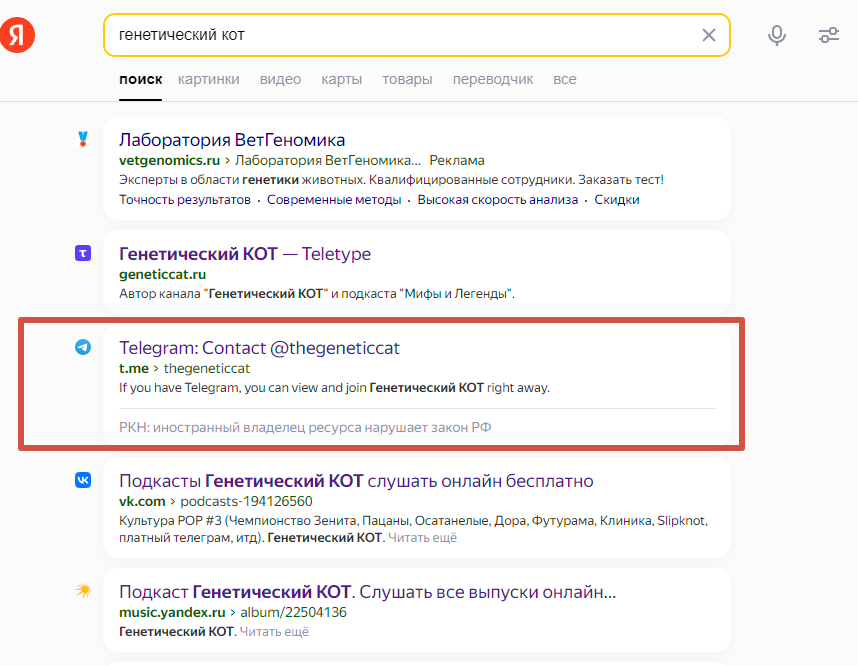Image resolution: width=858 pixels, height=666 pixels.
Task: Click the Yandex logo icon
Action: (x=18, y=35)
